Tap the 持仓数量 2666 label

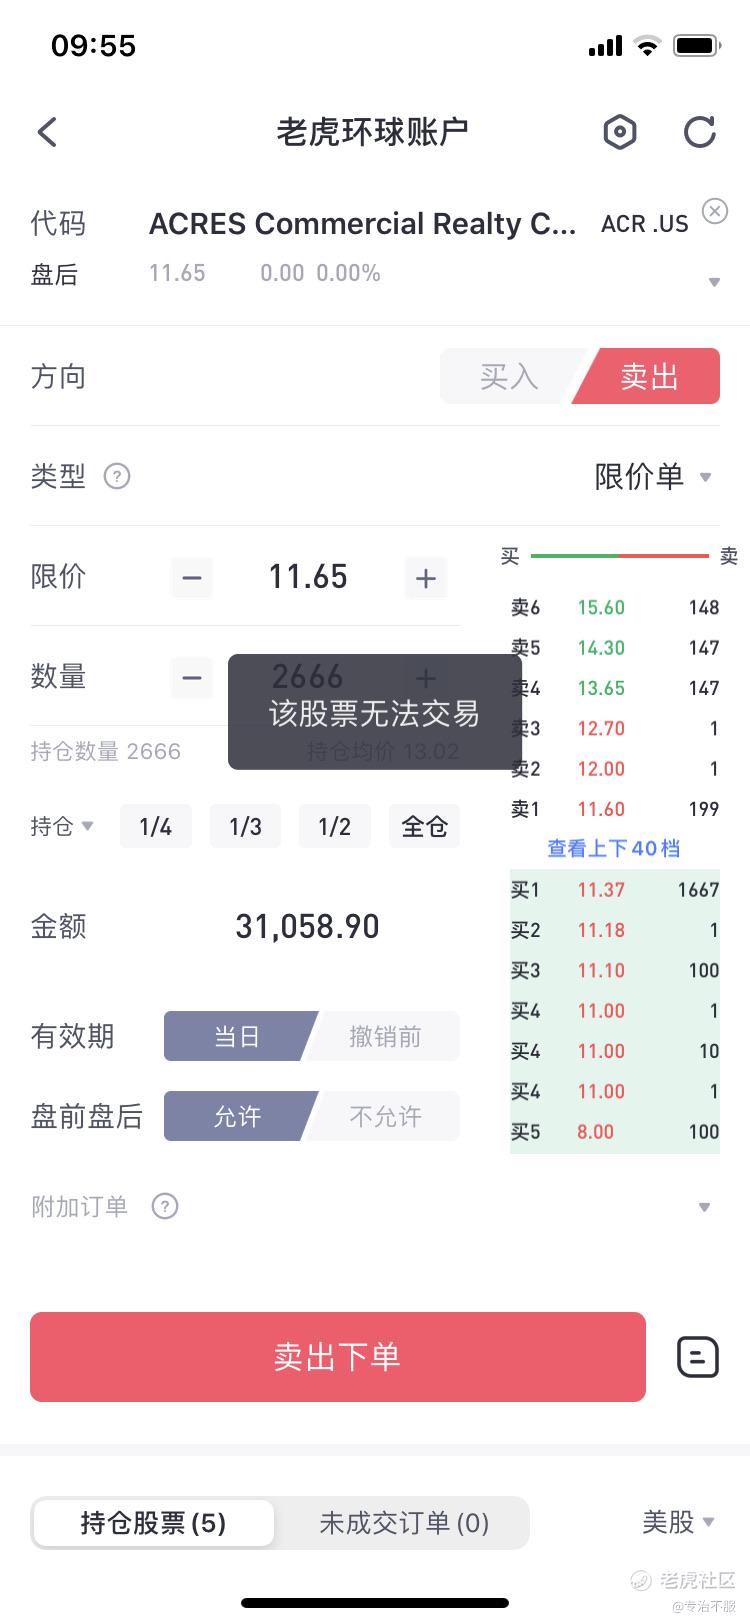[105, 751]
